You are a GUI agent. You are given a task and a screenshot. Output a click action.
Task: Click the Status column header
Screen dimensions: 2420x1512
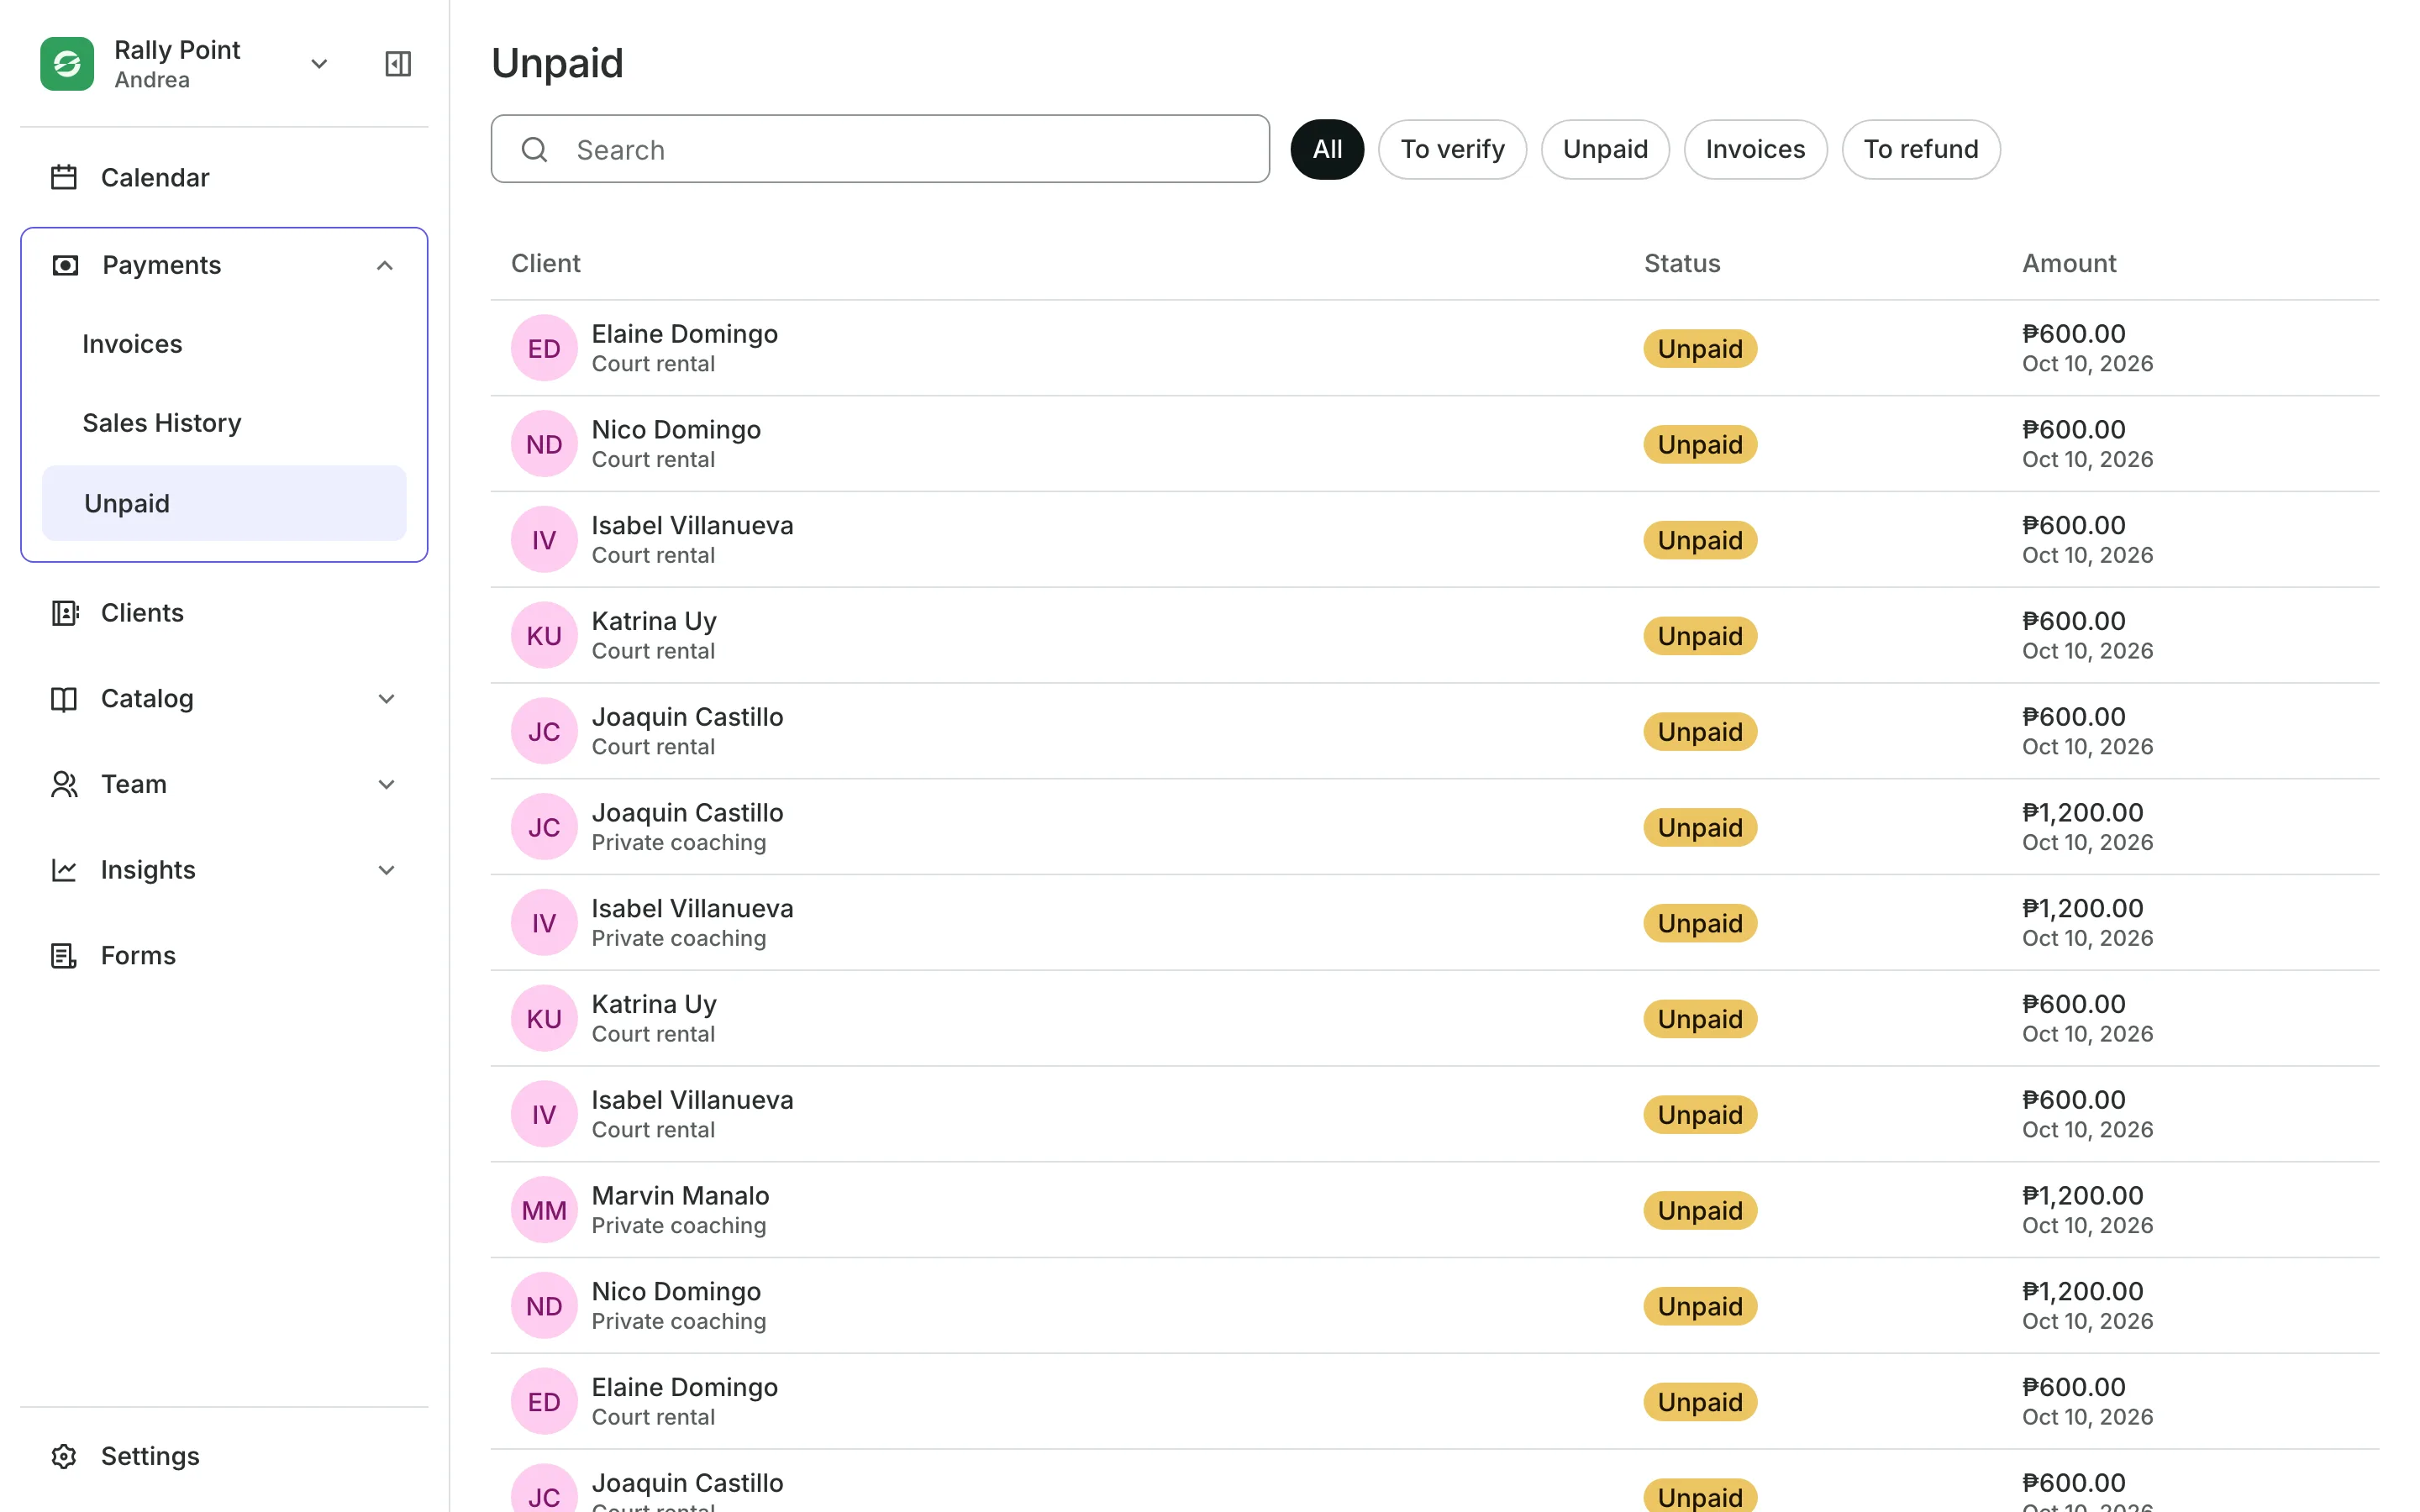[1682, 263]
